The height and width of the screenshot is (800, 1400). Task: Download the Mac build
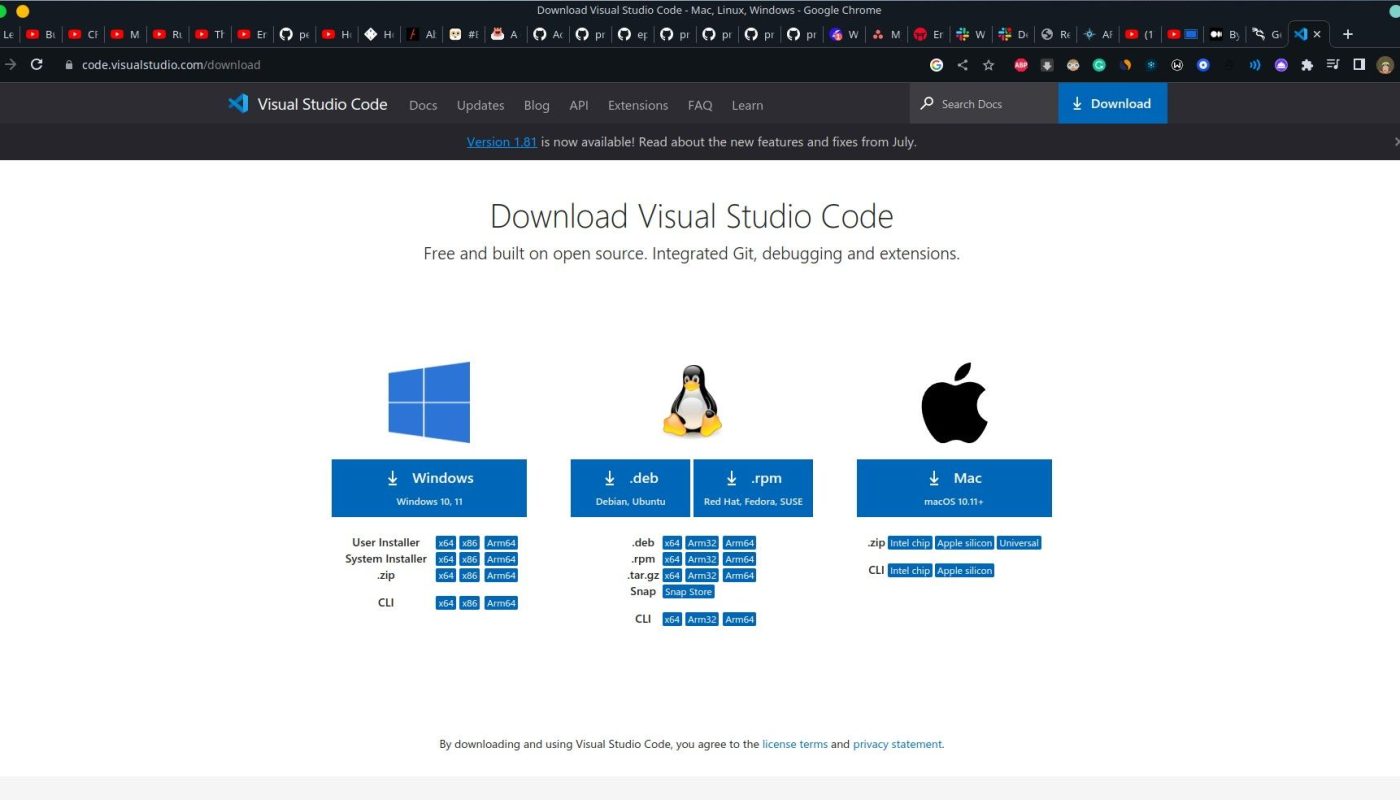tap(954, 488)
